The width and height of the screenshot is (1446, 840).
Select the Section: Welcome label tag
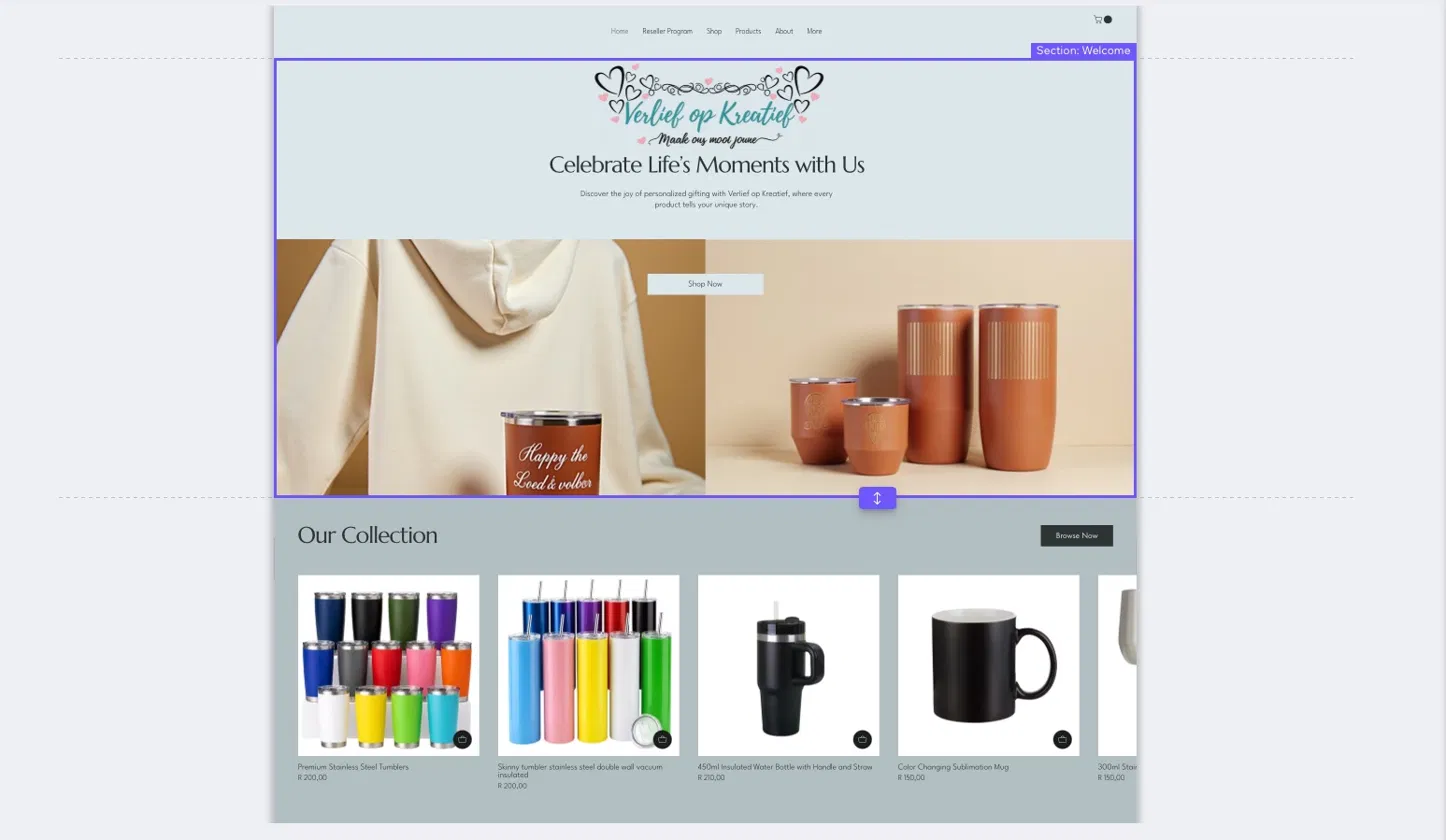click(x=1083, y=50)
